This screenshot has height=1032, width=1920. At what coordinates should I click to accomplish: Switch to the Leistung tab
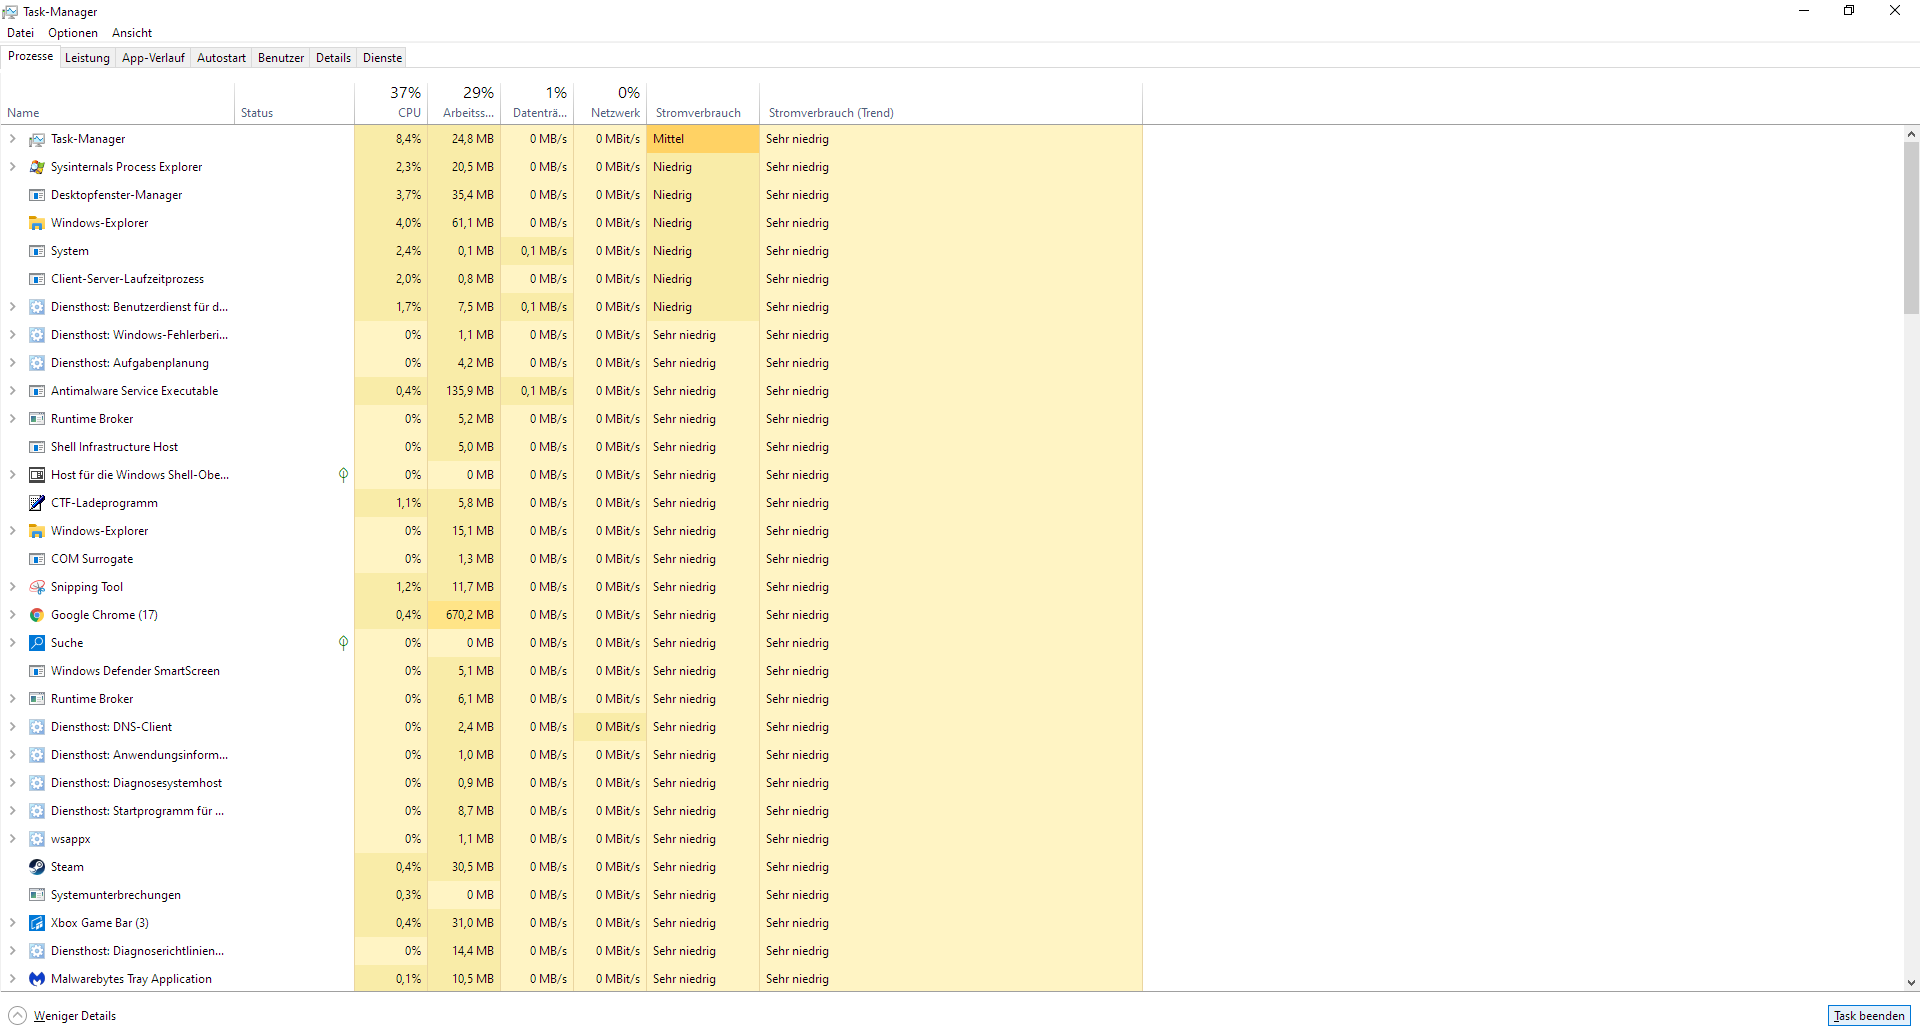pyautogui.click(x=87, y=58)
